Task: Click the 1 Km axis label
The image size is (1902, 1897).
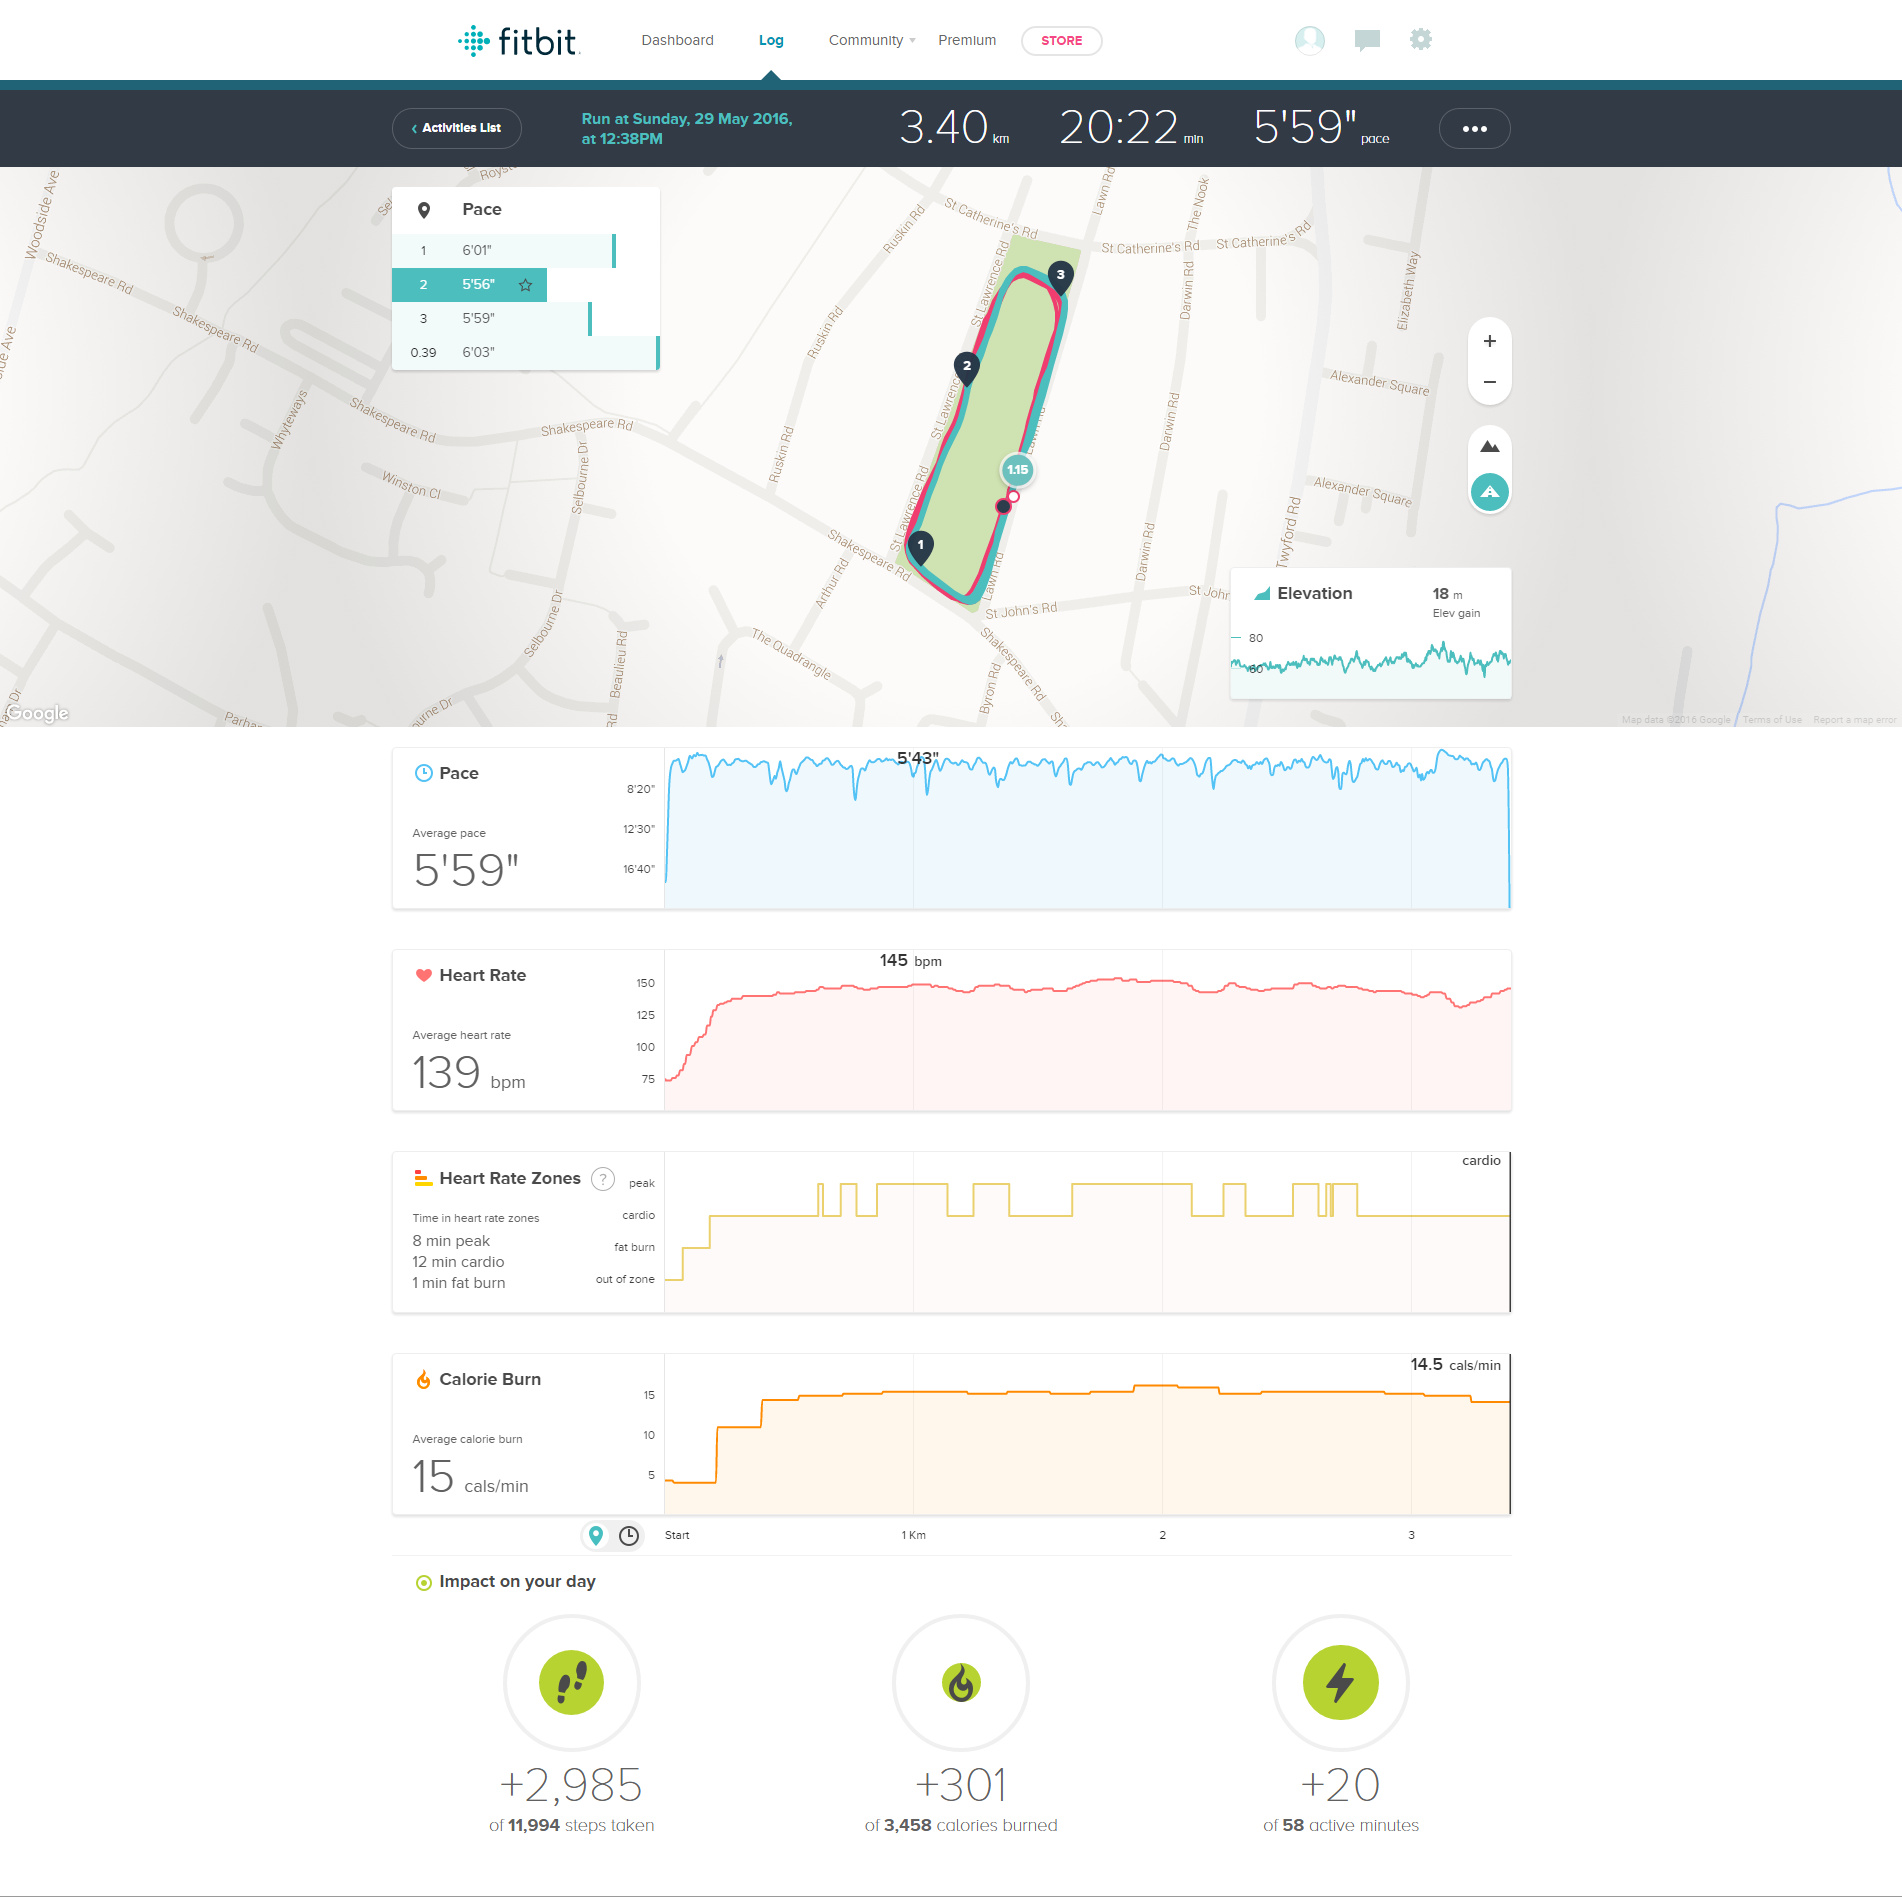Action: click(913, 1535)
